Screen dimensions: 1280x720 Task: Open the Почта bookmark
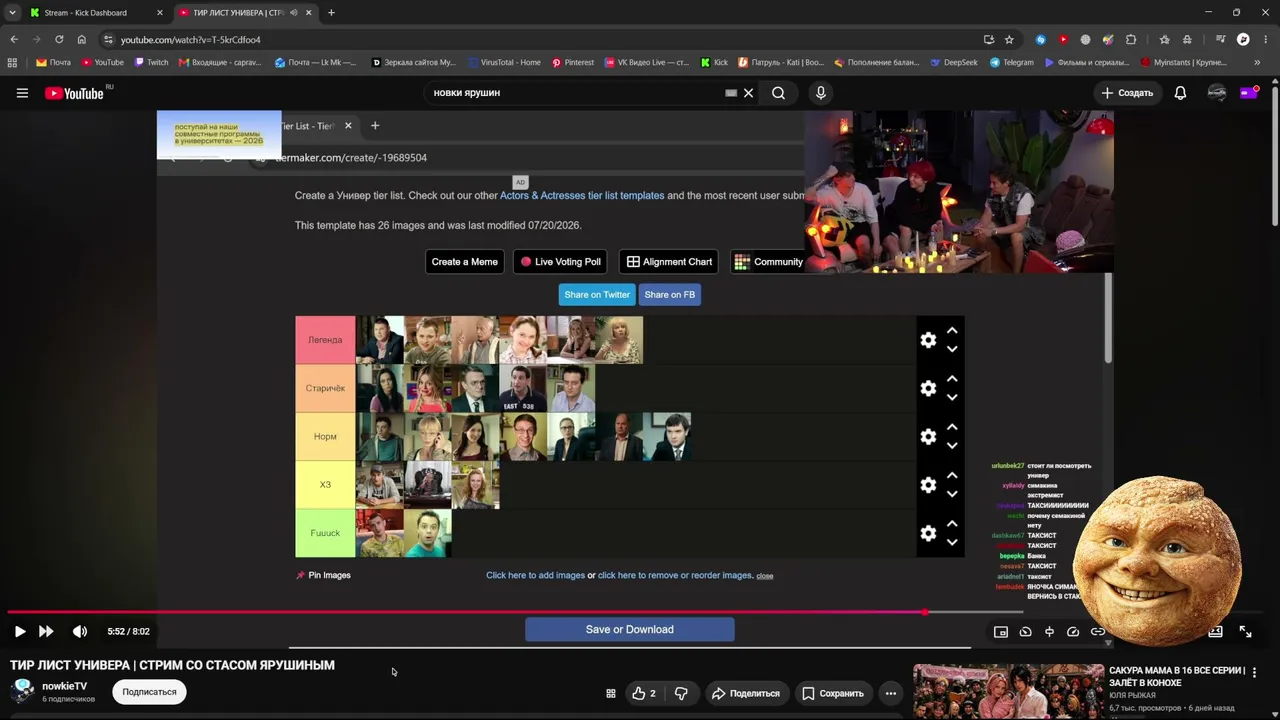tap(53, 62)
